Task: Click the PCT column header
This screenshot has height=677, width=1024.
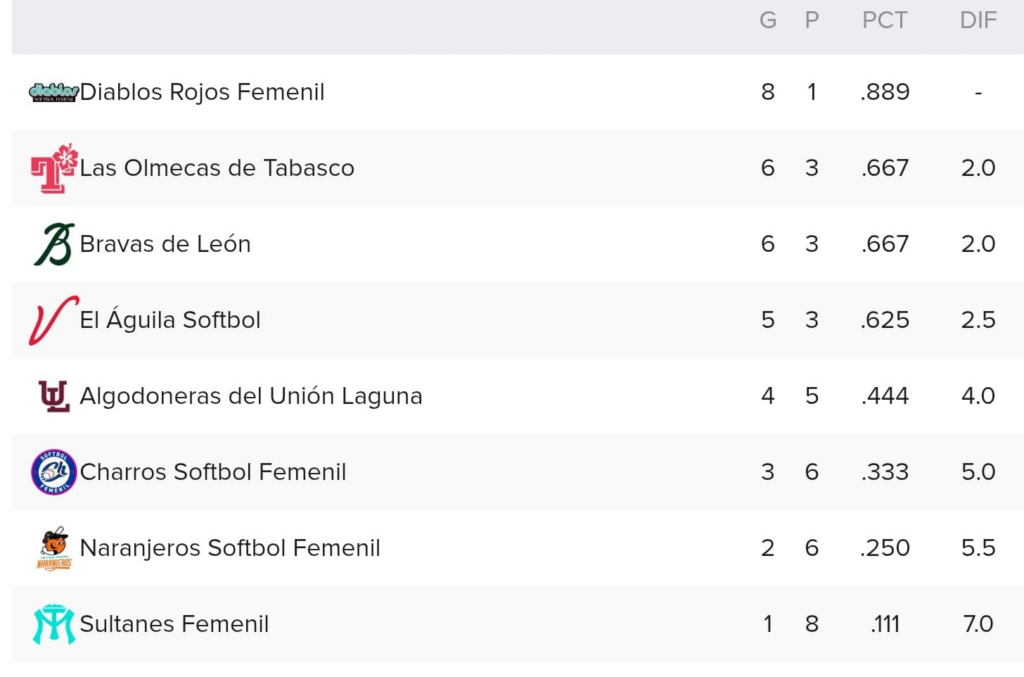Action: coord(885,20)
